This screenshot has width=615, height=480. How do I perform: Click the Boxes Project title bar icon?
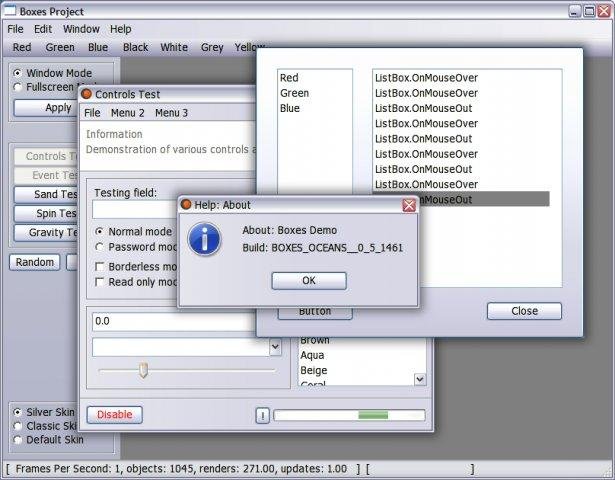coord(9,11)
